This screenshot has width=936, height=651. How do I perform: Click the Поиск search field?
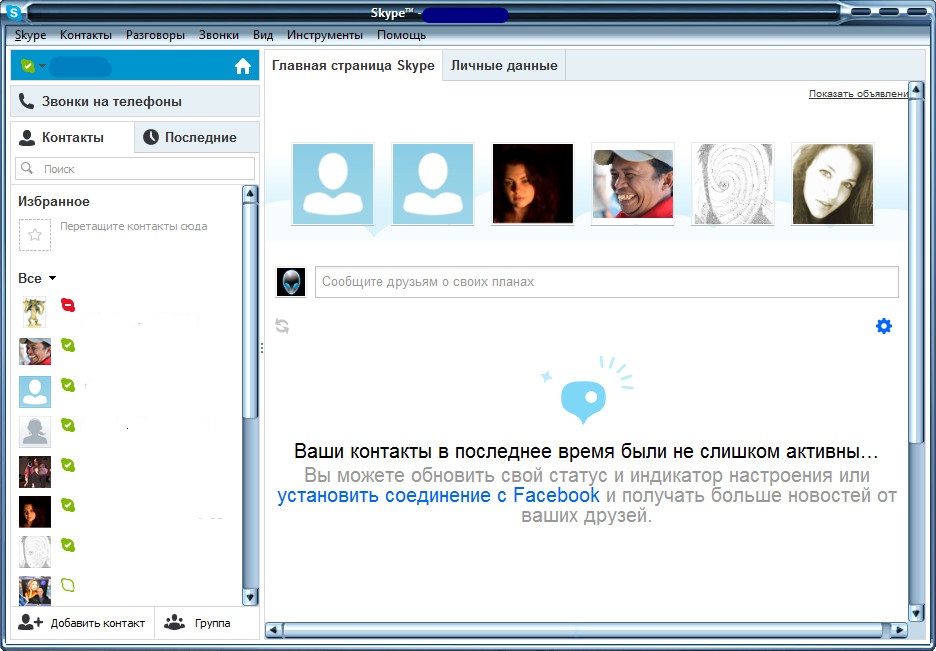(135, 169)
